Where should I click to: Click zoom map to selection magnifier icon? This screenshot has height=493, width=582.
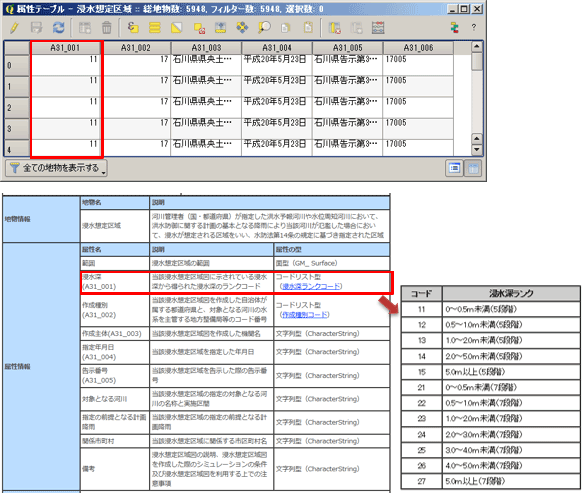pos(264,28)
